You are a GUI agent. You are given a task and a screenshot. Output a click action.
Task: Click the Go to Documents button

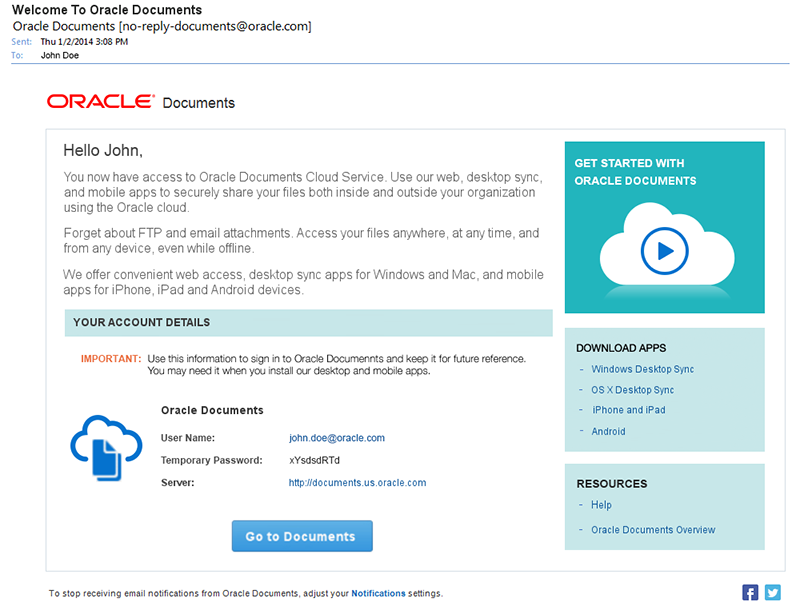[302, 536]
